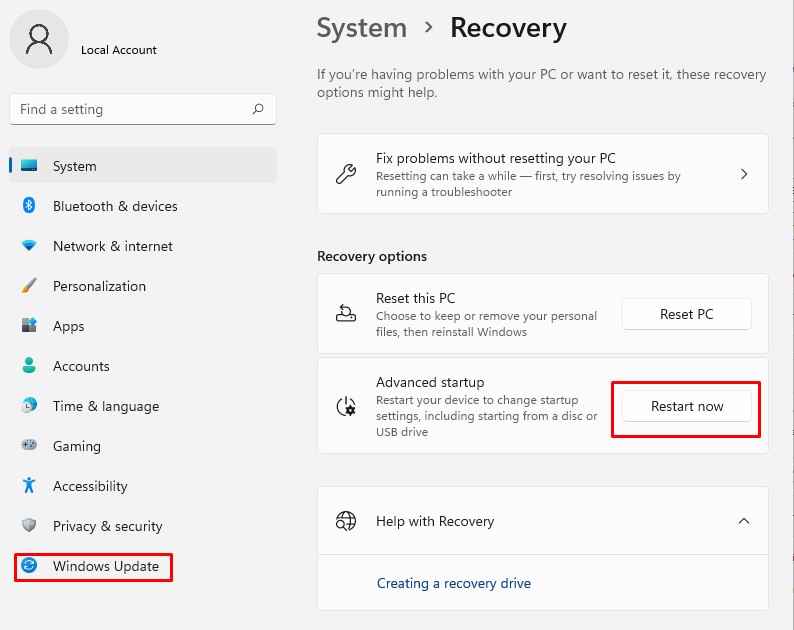This screenshot has height=630, width=794.
Task: Click the Time & language globe icon
Action: click(x=29, y=406)
